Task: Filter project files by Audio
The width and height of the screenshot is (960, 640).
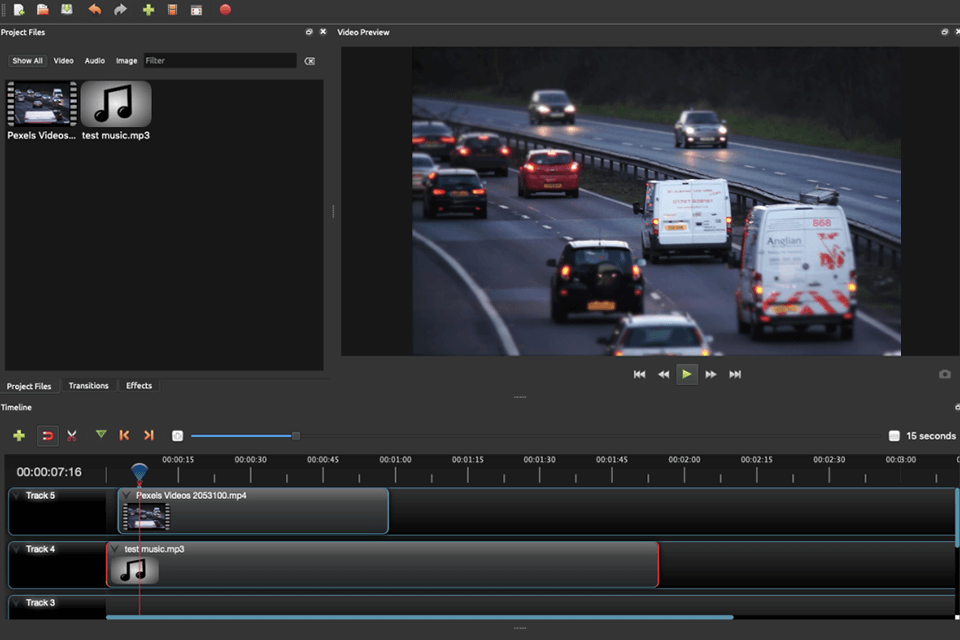Action: (94, 61)
